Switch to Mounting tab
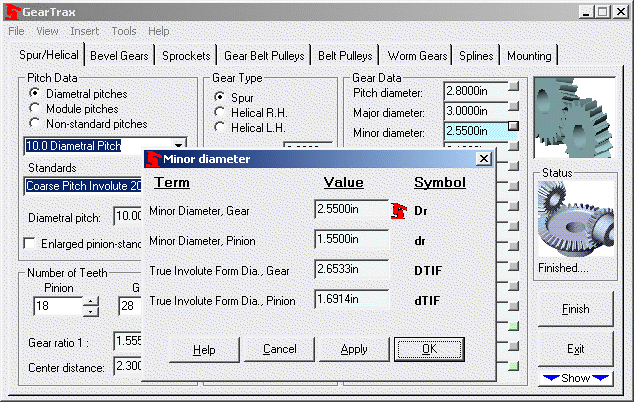 click(x=529, y=55)
